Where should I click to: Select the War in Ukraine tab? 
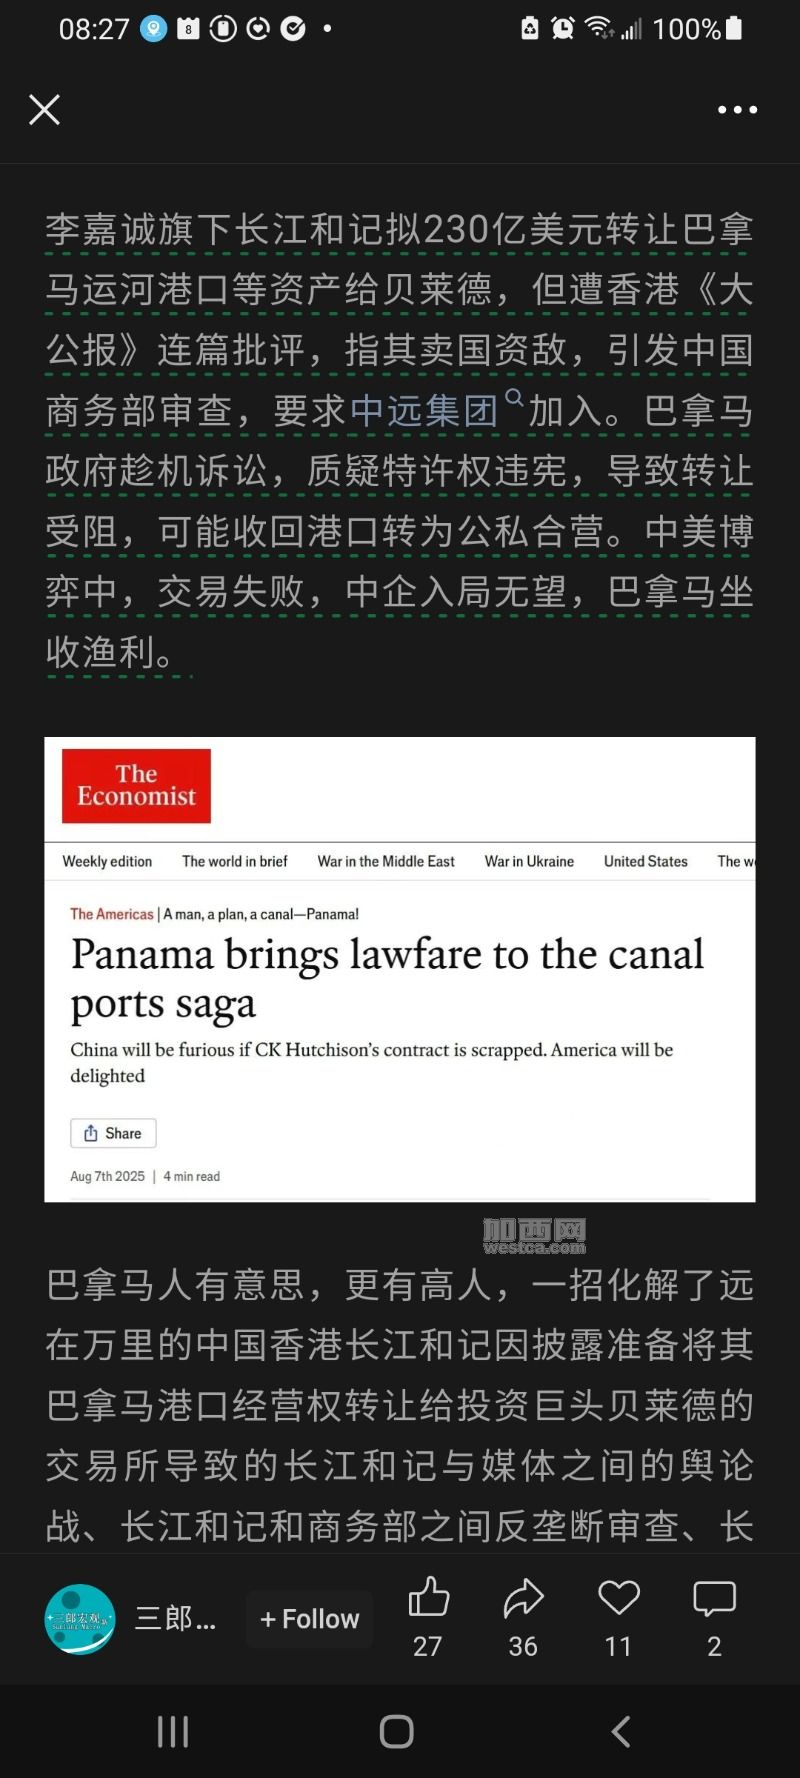pos(529,861)
